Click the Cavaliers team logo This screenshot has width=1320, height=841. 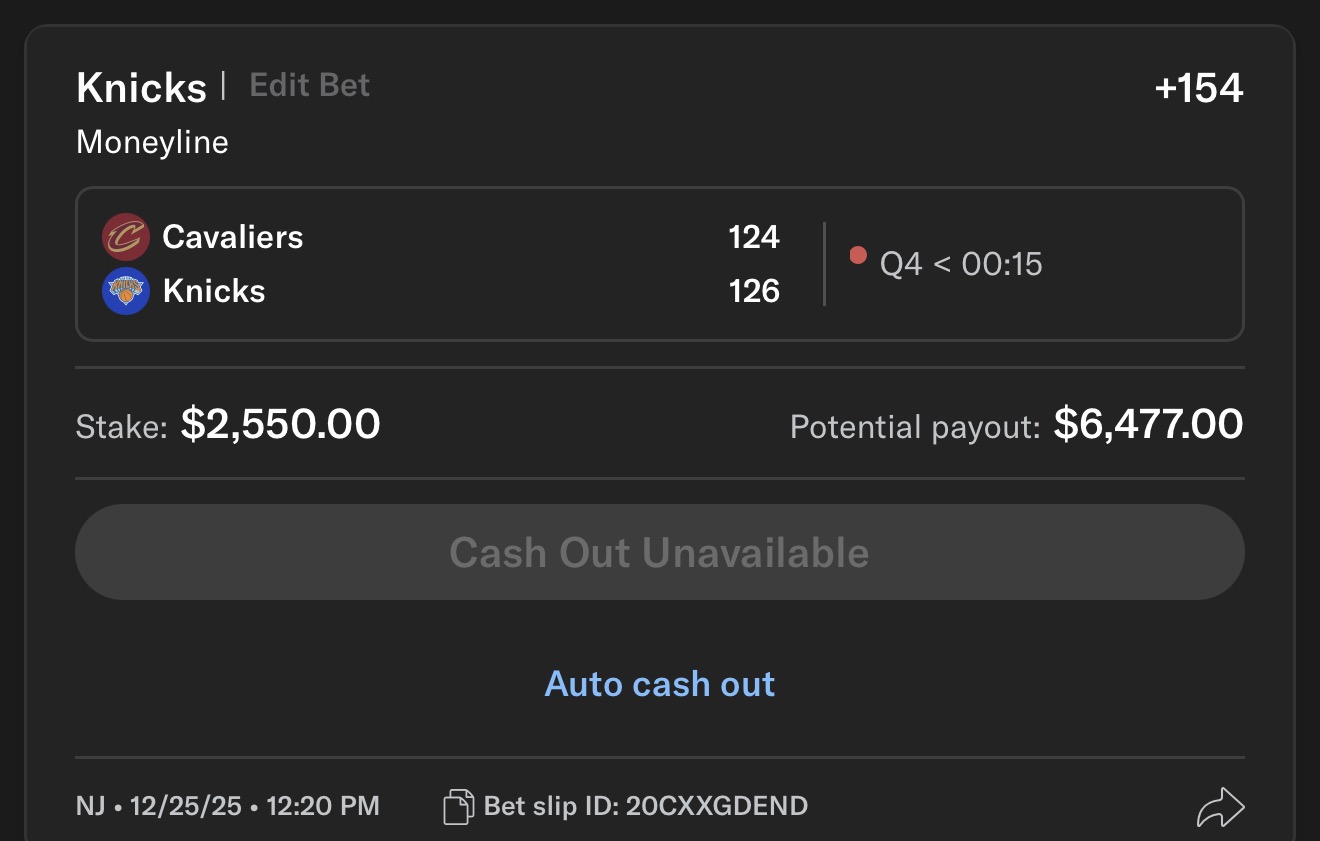point(126,237)
